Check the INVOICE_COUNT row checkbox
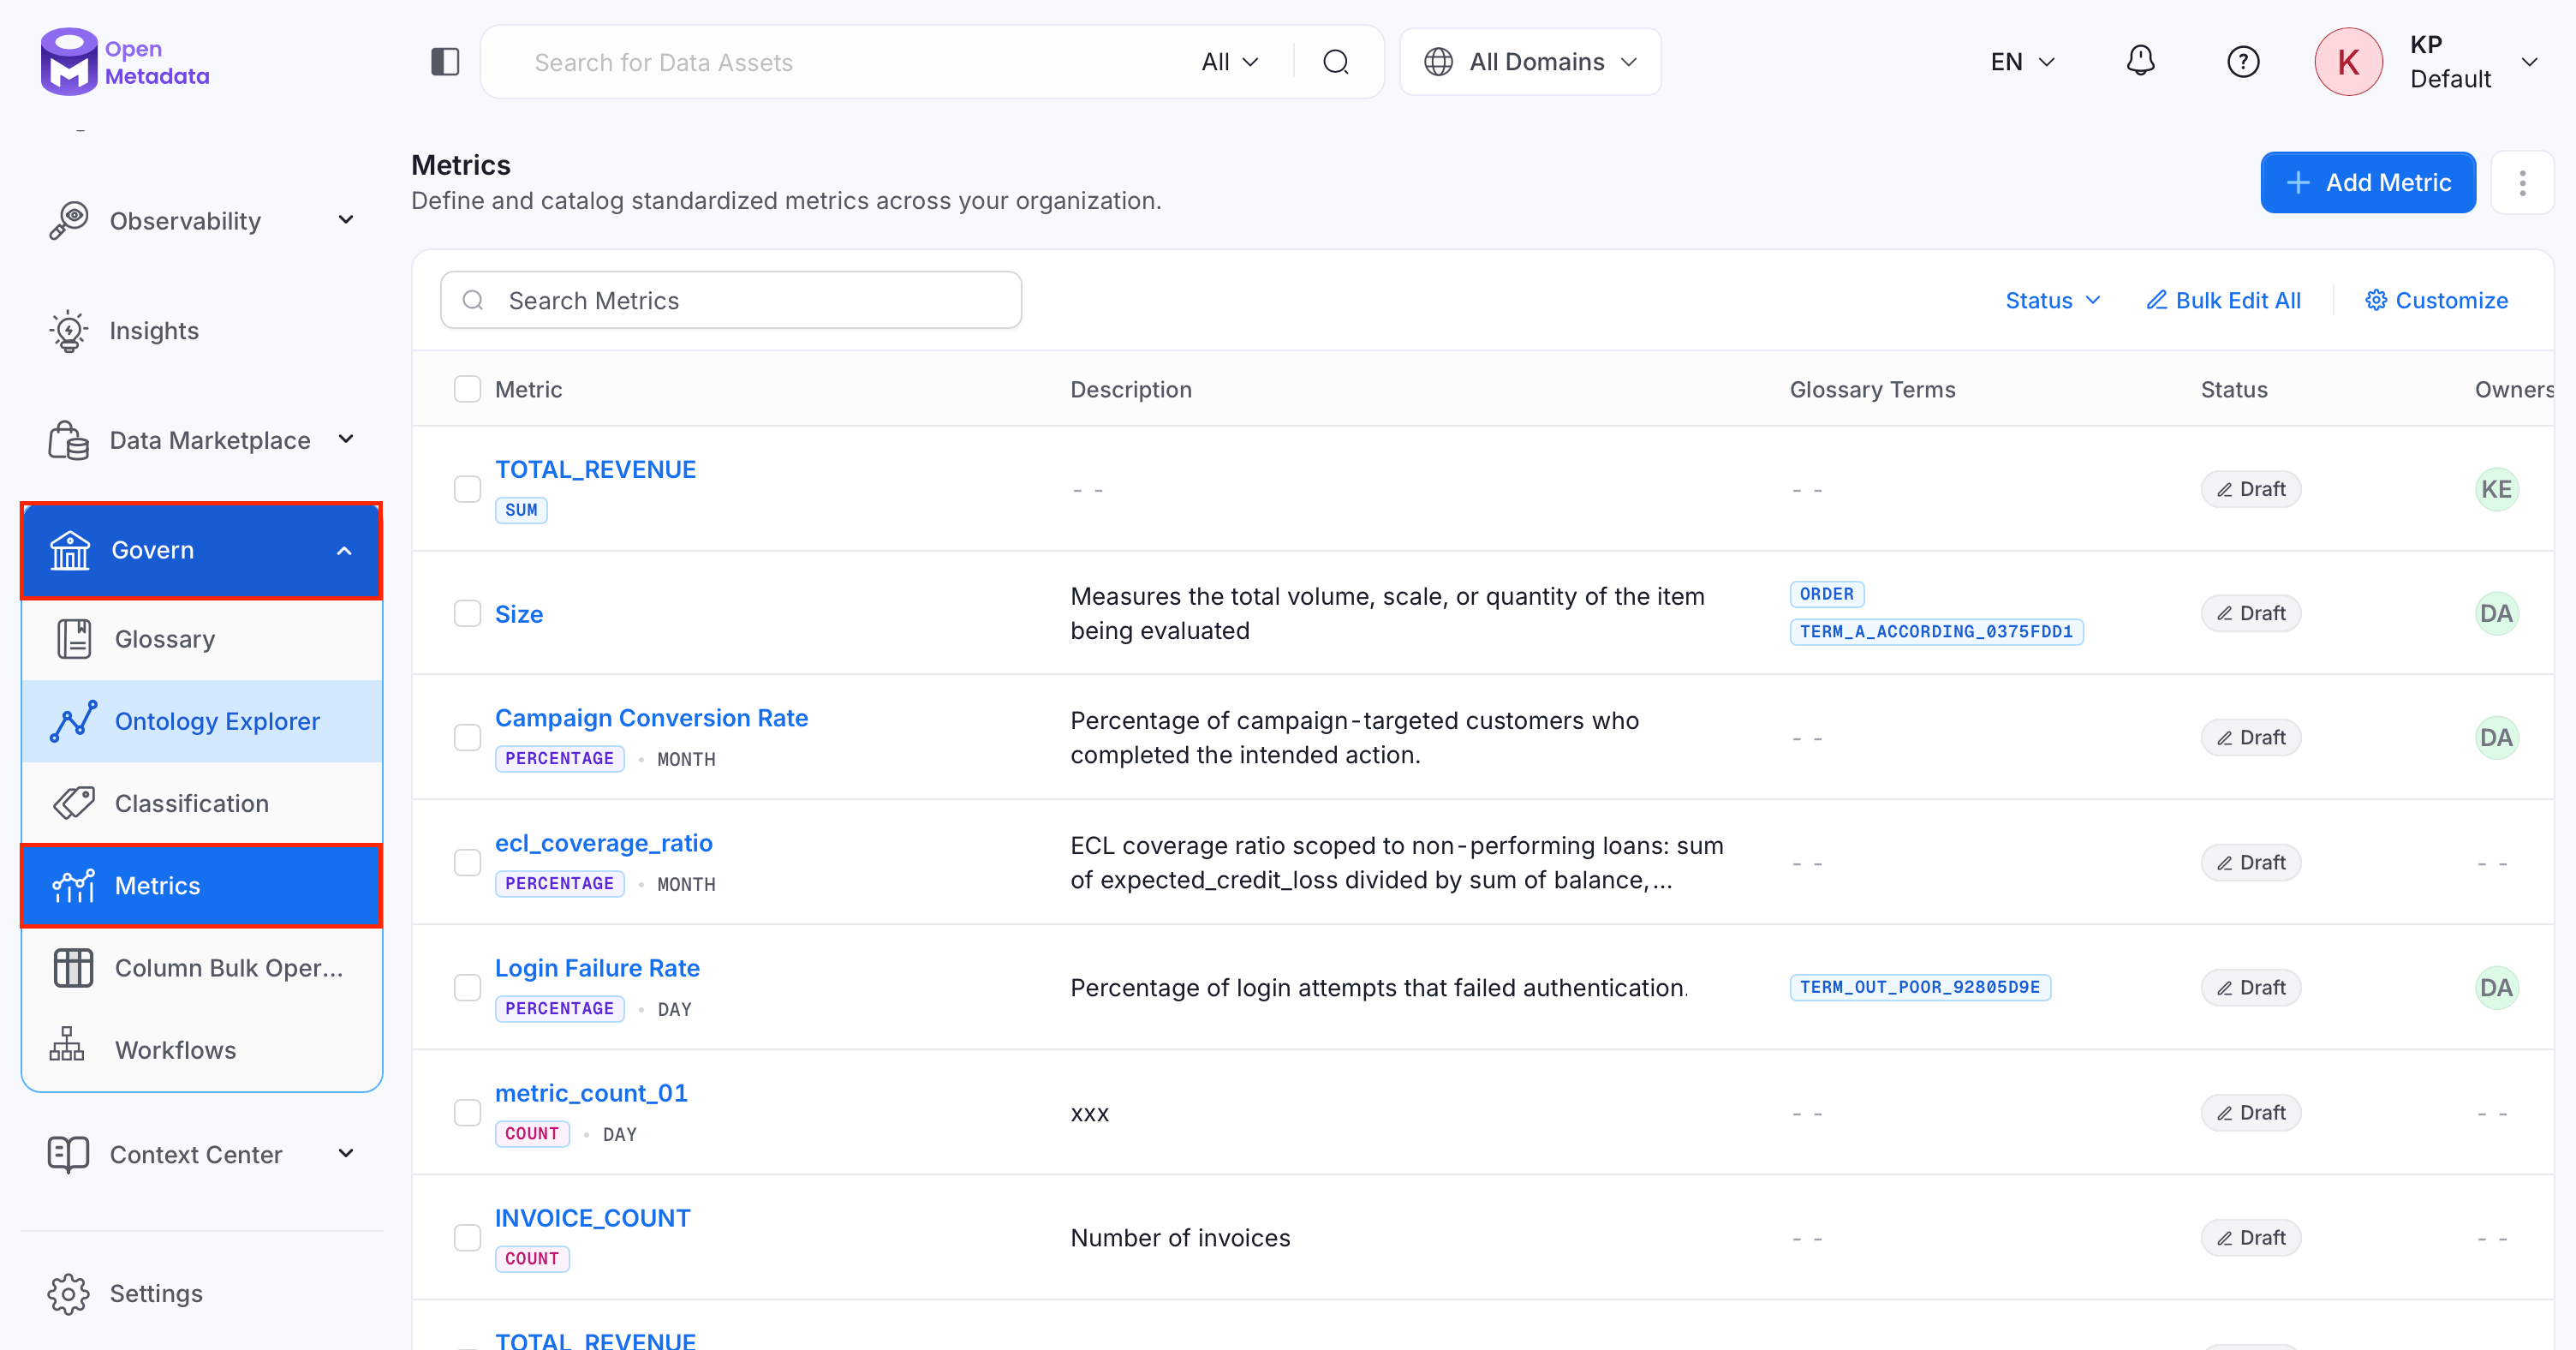 468,1238
